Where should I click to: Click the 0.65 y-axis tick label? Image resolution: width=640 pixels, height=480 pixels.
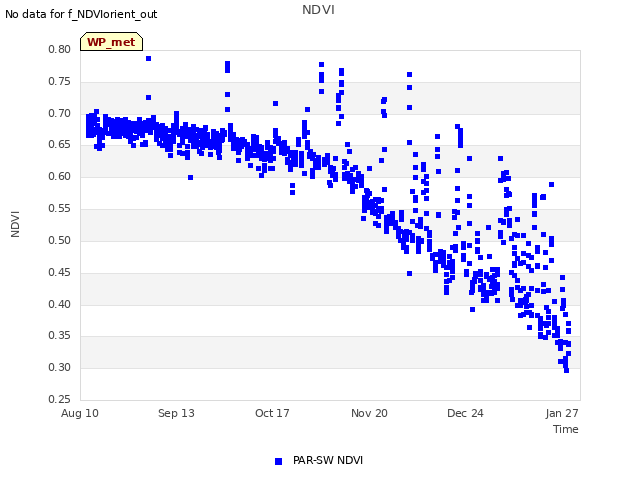(60, 144)
